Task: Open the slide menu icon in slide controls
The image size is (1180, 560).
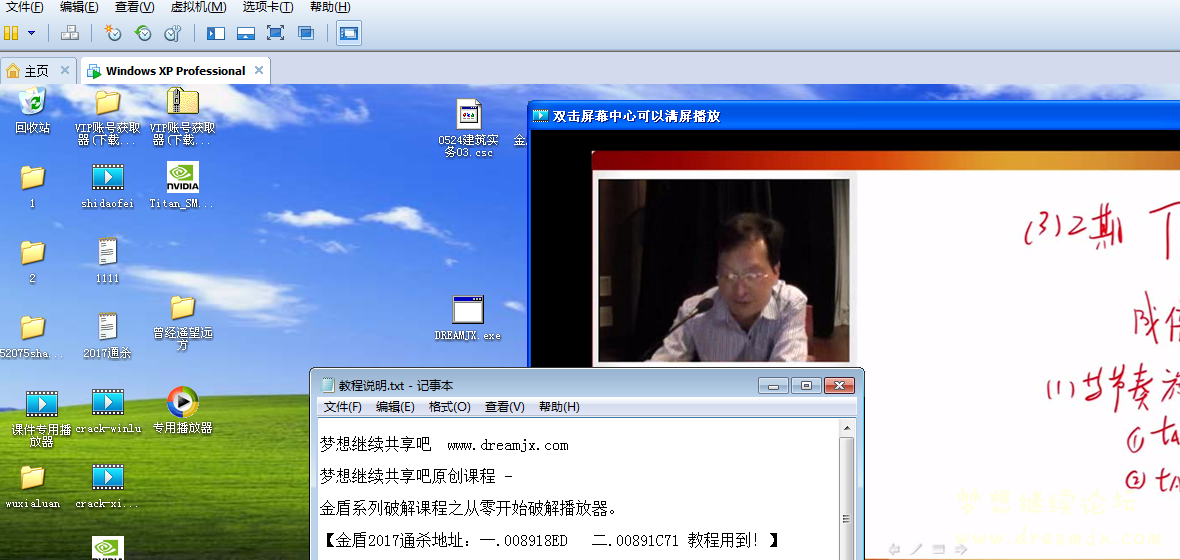Action: (939, 549)
